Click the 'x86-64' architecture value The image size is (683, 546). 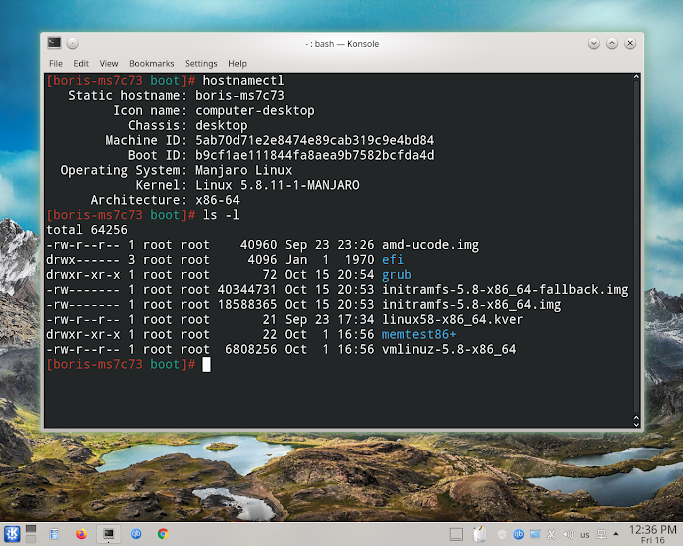coord(217,200)
